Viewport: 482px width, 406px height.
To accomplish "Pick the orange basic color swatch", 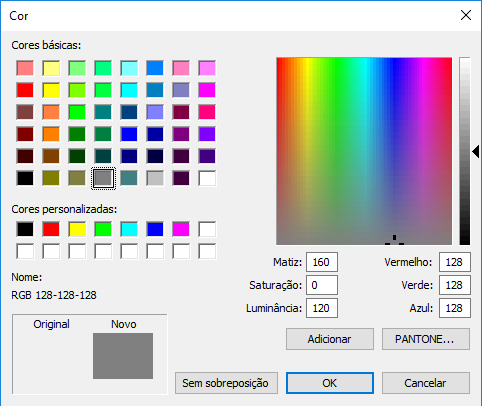I will pos(51,134).
